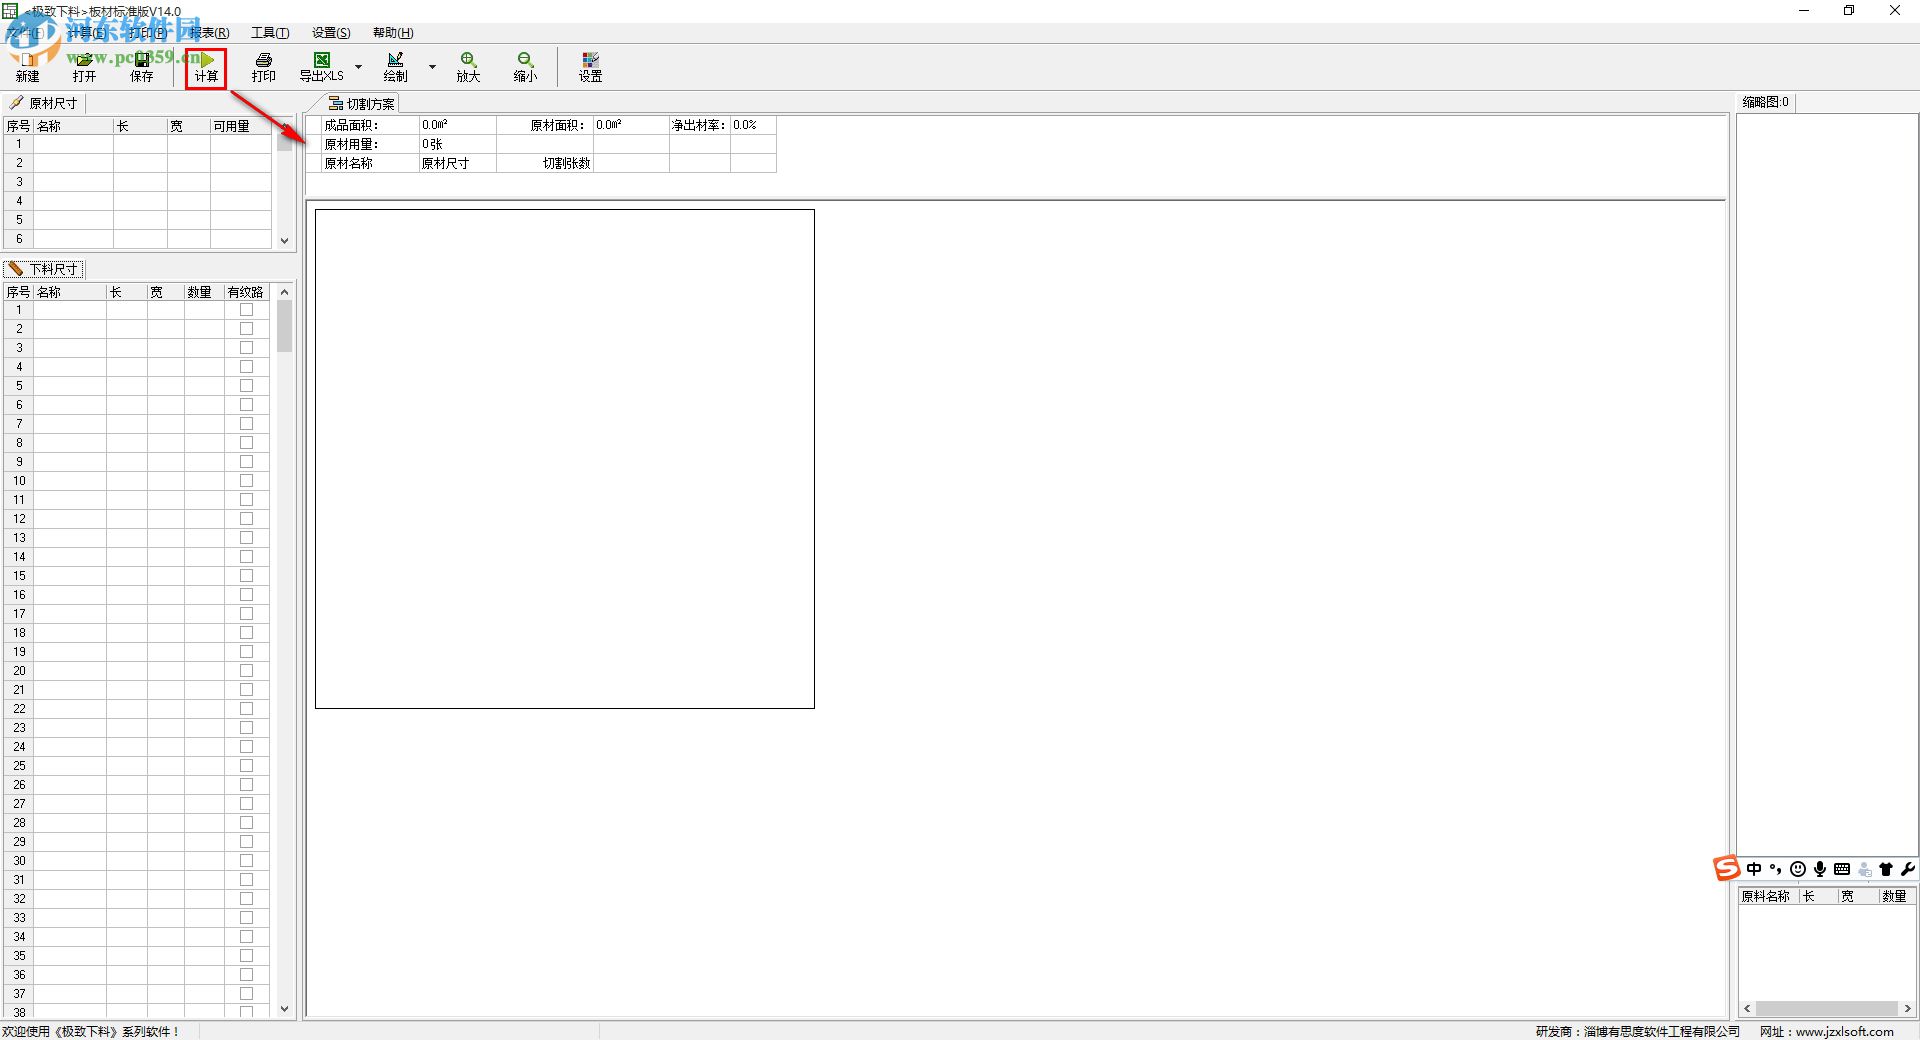Switch the IME 中 Chinese/English mode icon
The width and height of the screenshot is (1920, 1040).
(x=1754, y=869)
